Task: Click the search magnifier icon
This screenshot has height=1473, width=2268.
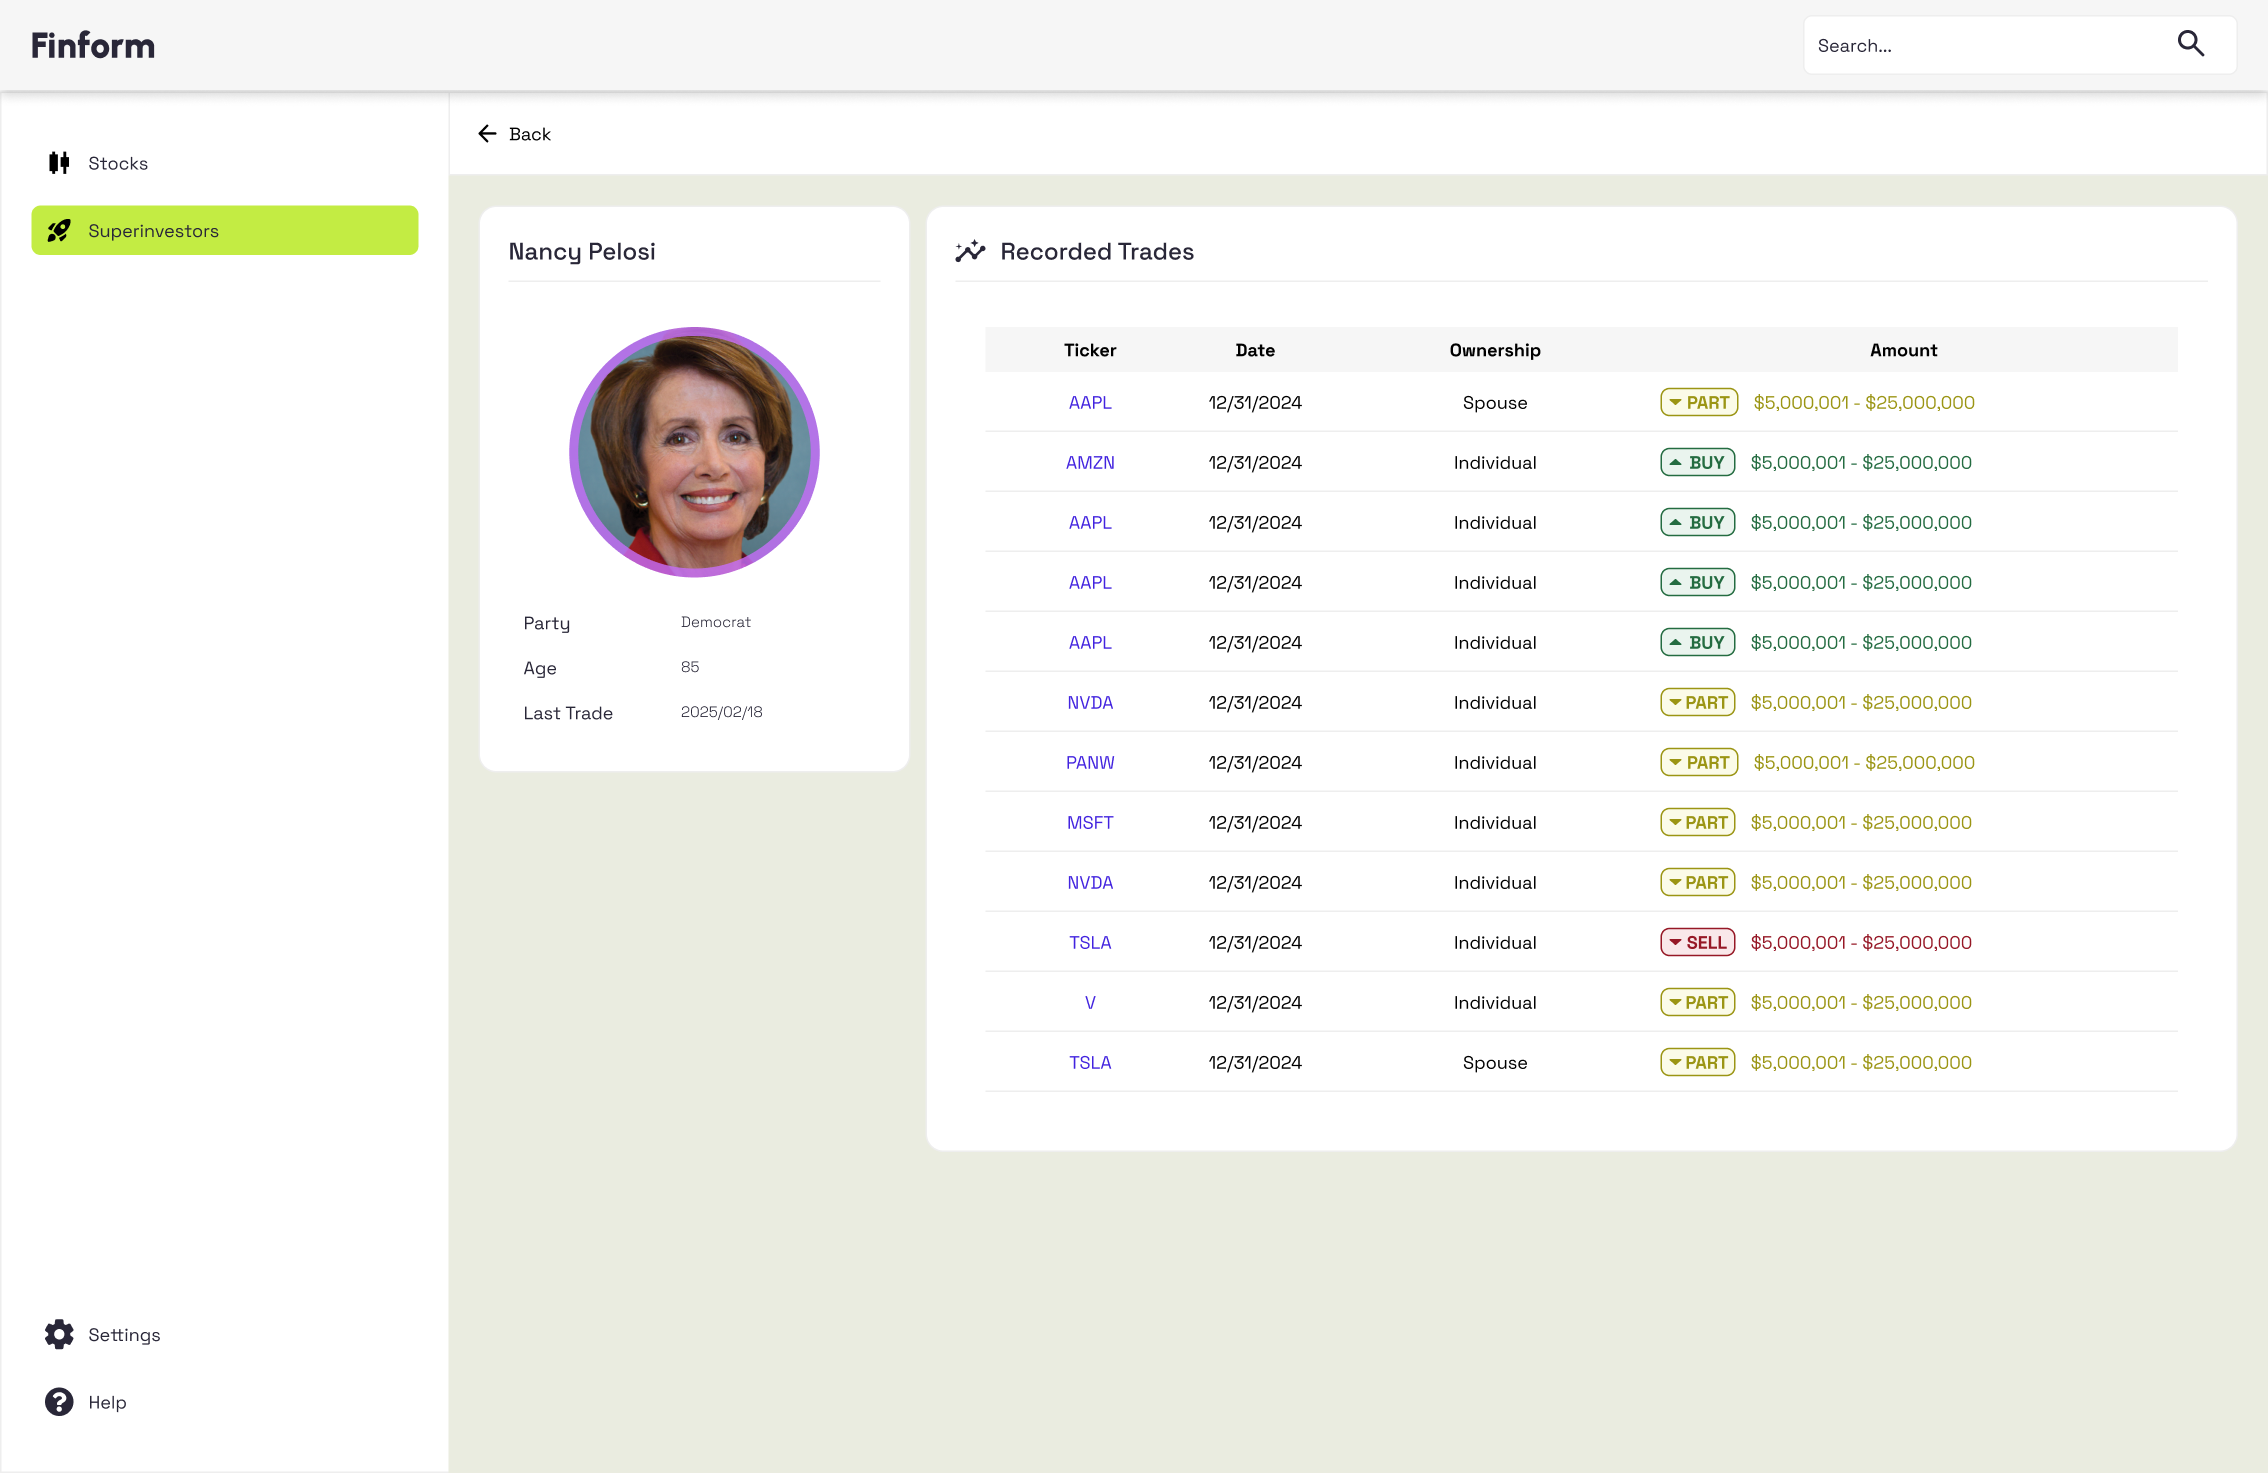Action: click(2190, 44)
